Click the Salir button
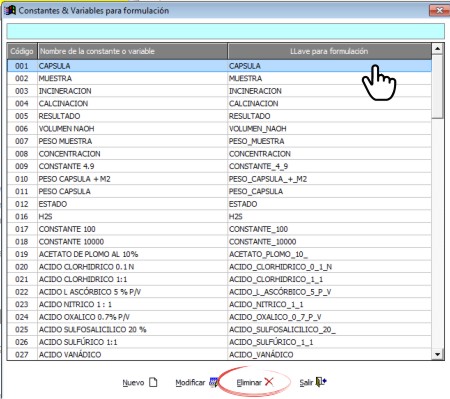Image resolution: width=450 pixels, height=399 pixels. [313, 382]
